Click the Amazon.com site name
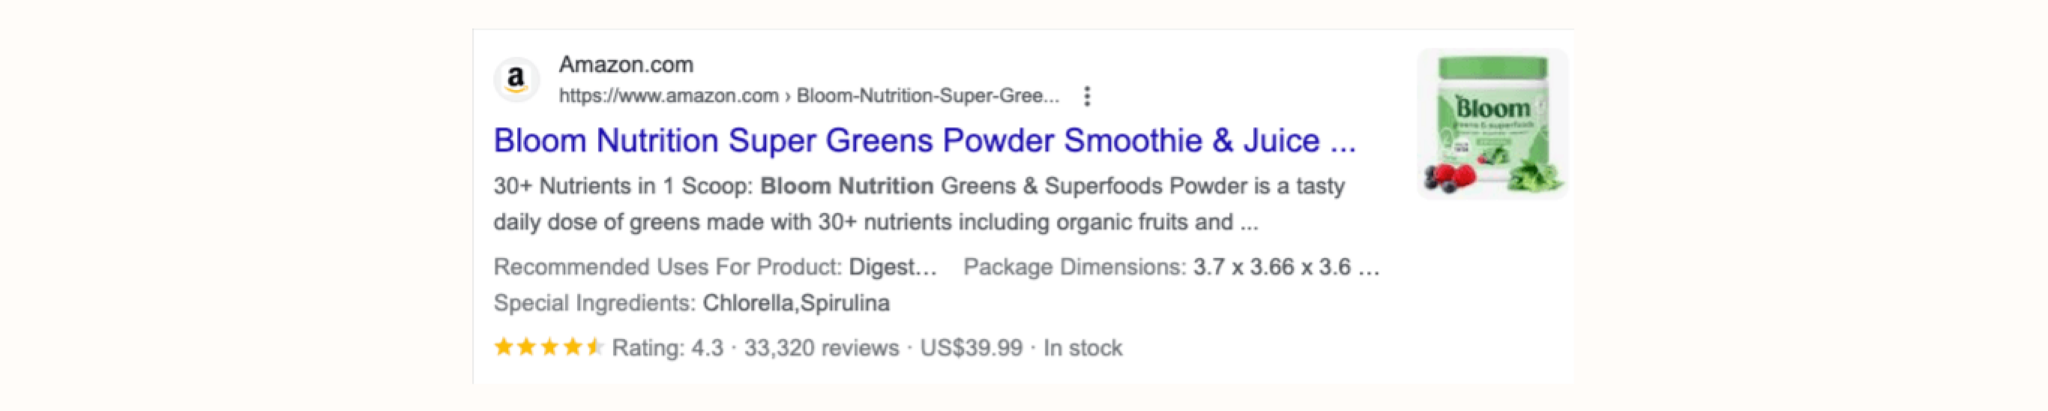This screenshot has height=411, width=2048. click(625, 65)
